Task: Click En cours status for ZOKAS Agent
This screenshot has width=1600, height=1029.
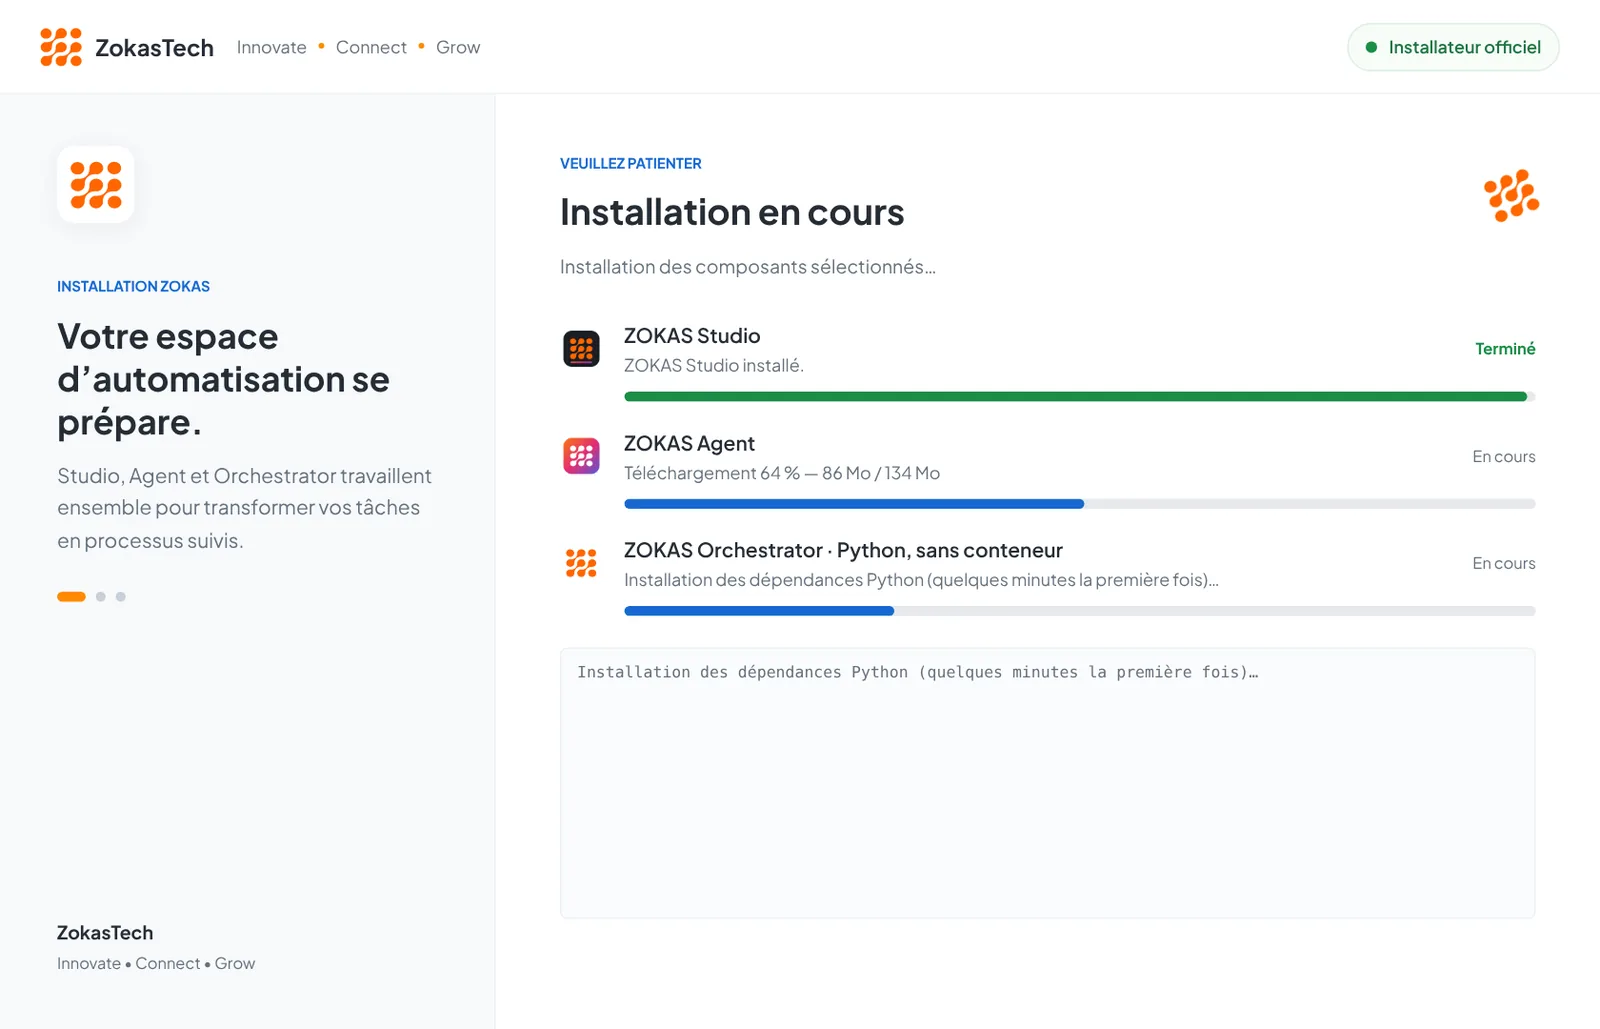Action: [1503, 456]
